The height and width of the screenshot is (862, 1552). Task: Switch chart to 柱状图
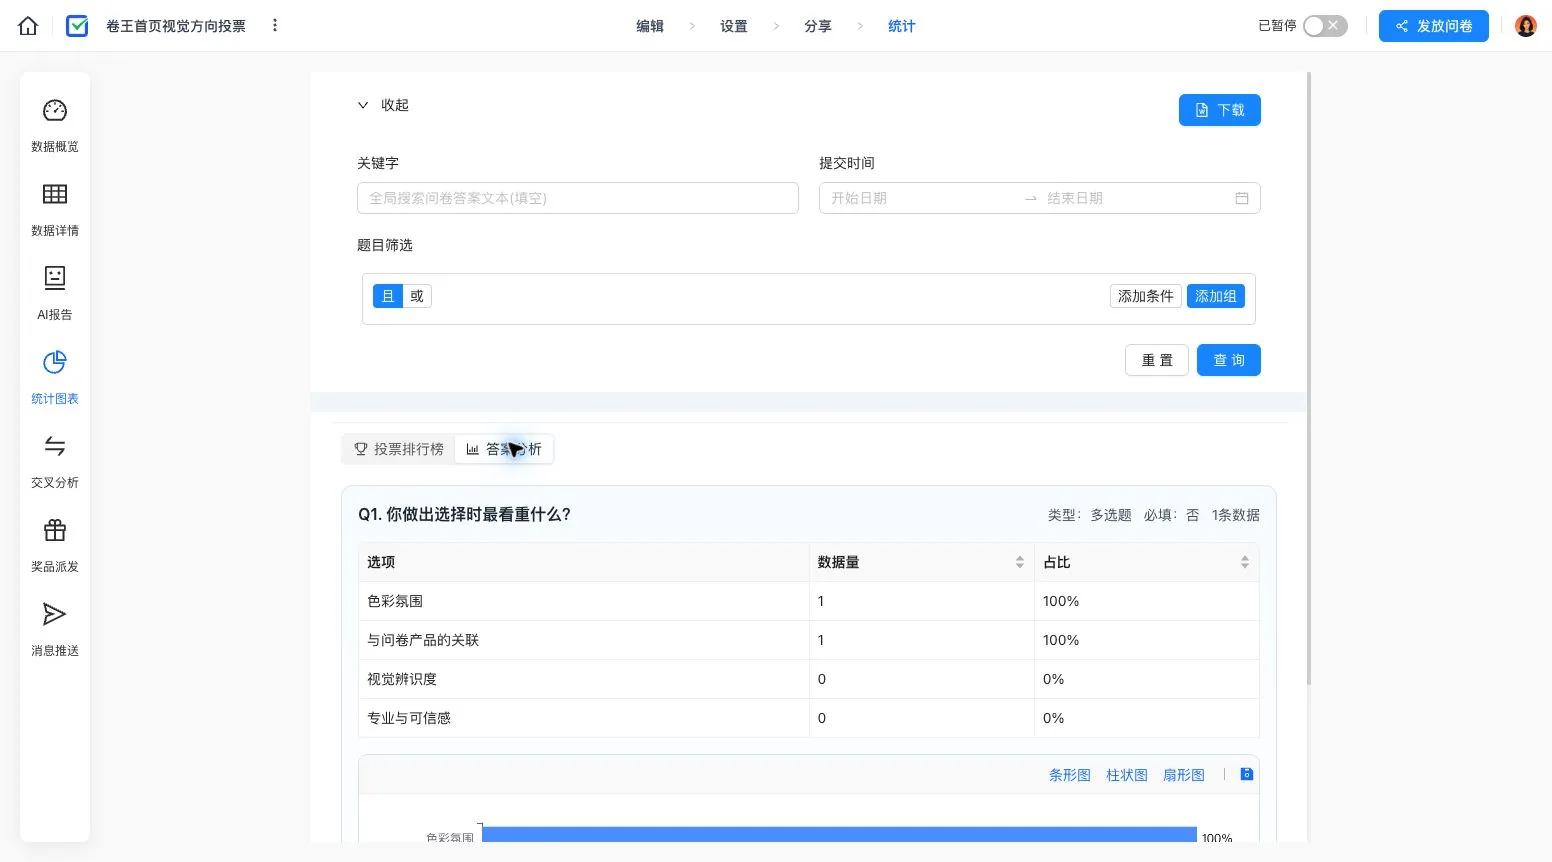click(x=1127, y=775)
